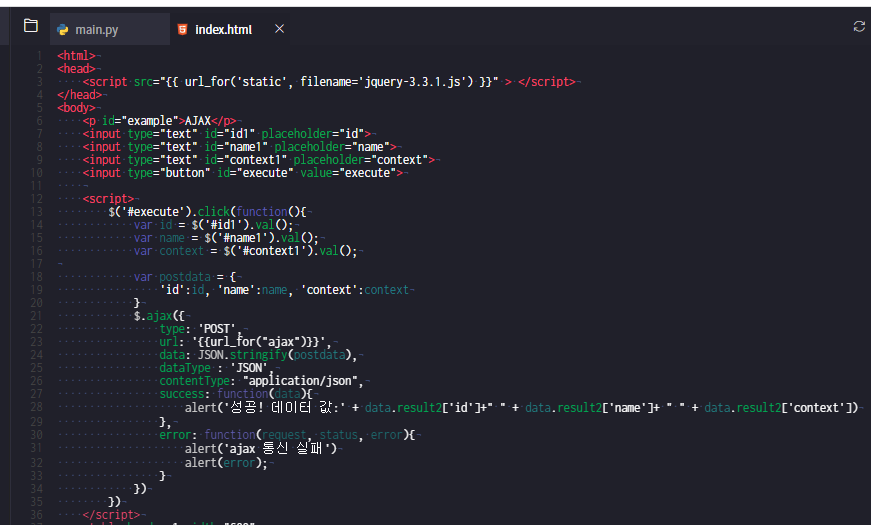Screen dimensions: 871x525
Task: Switch to the main.py tab
Action: (x=109, y=29)
